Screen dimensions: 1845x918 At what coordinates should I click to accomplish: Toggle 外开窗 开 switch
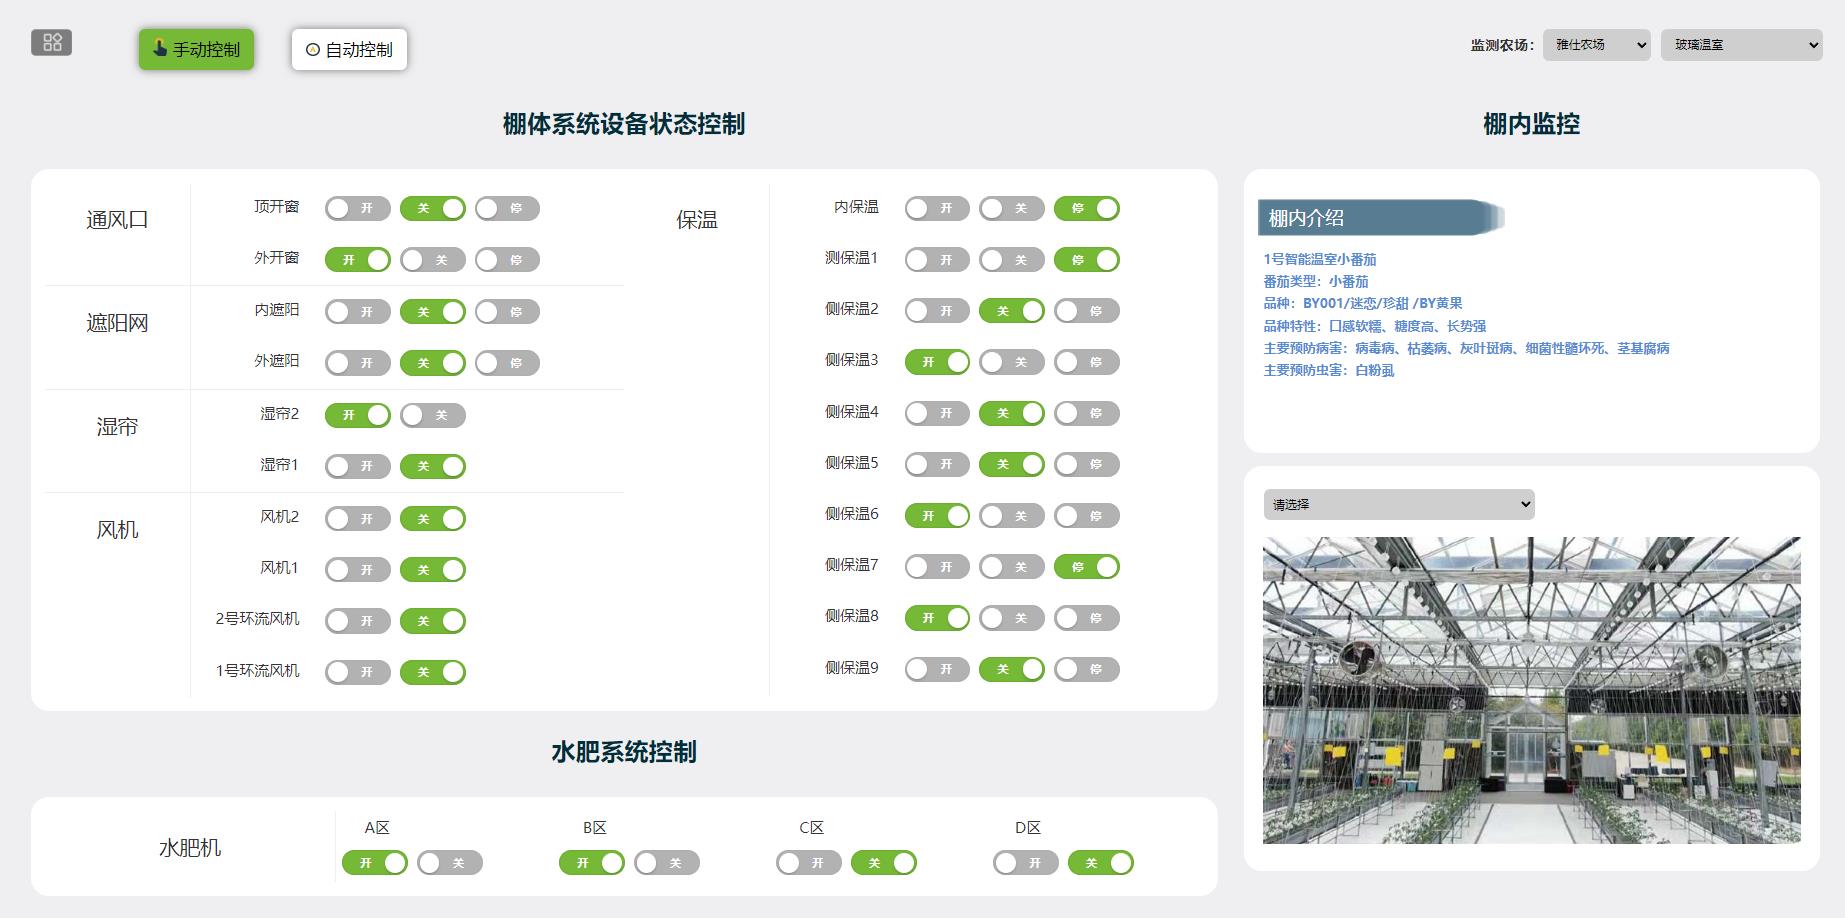(x=357, y=260)
